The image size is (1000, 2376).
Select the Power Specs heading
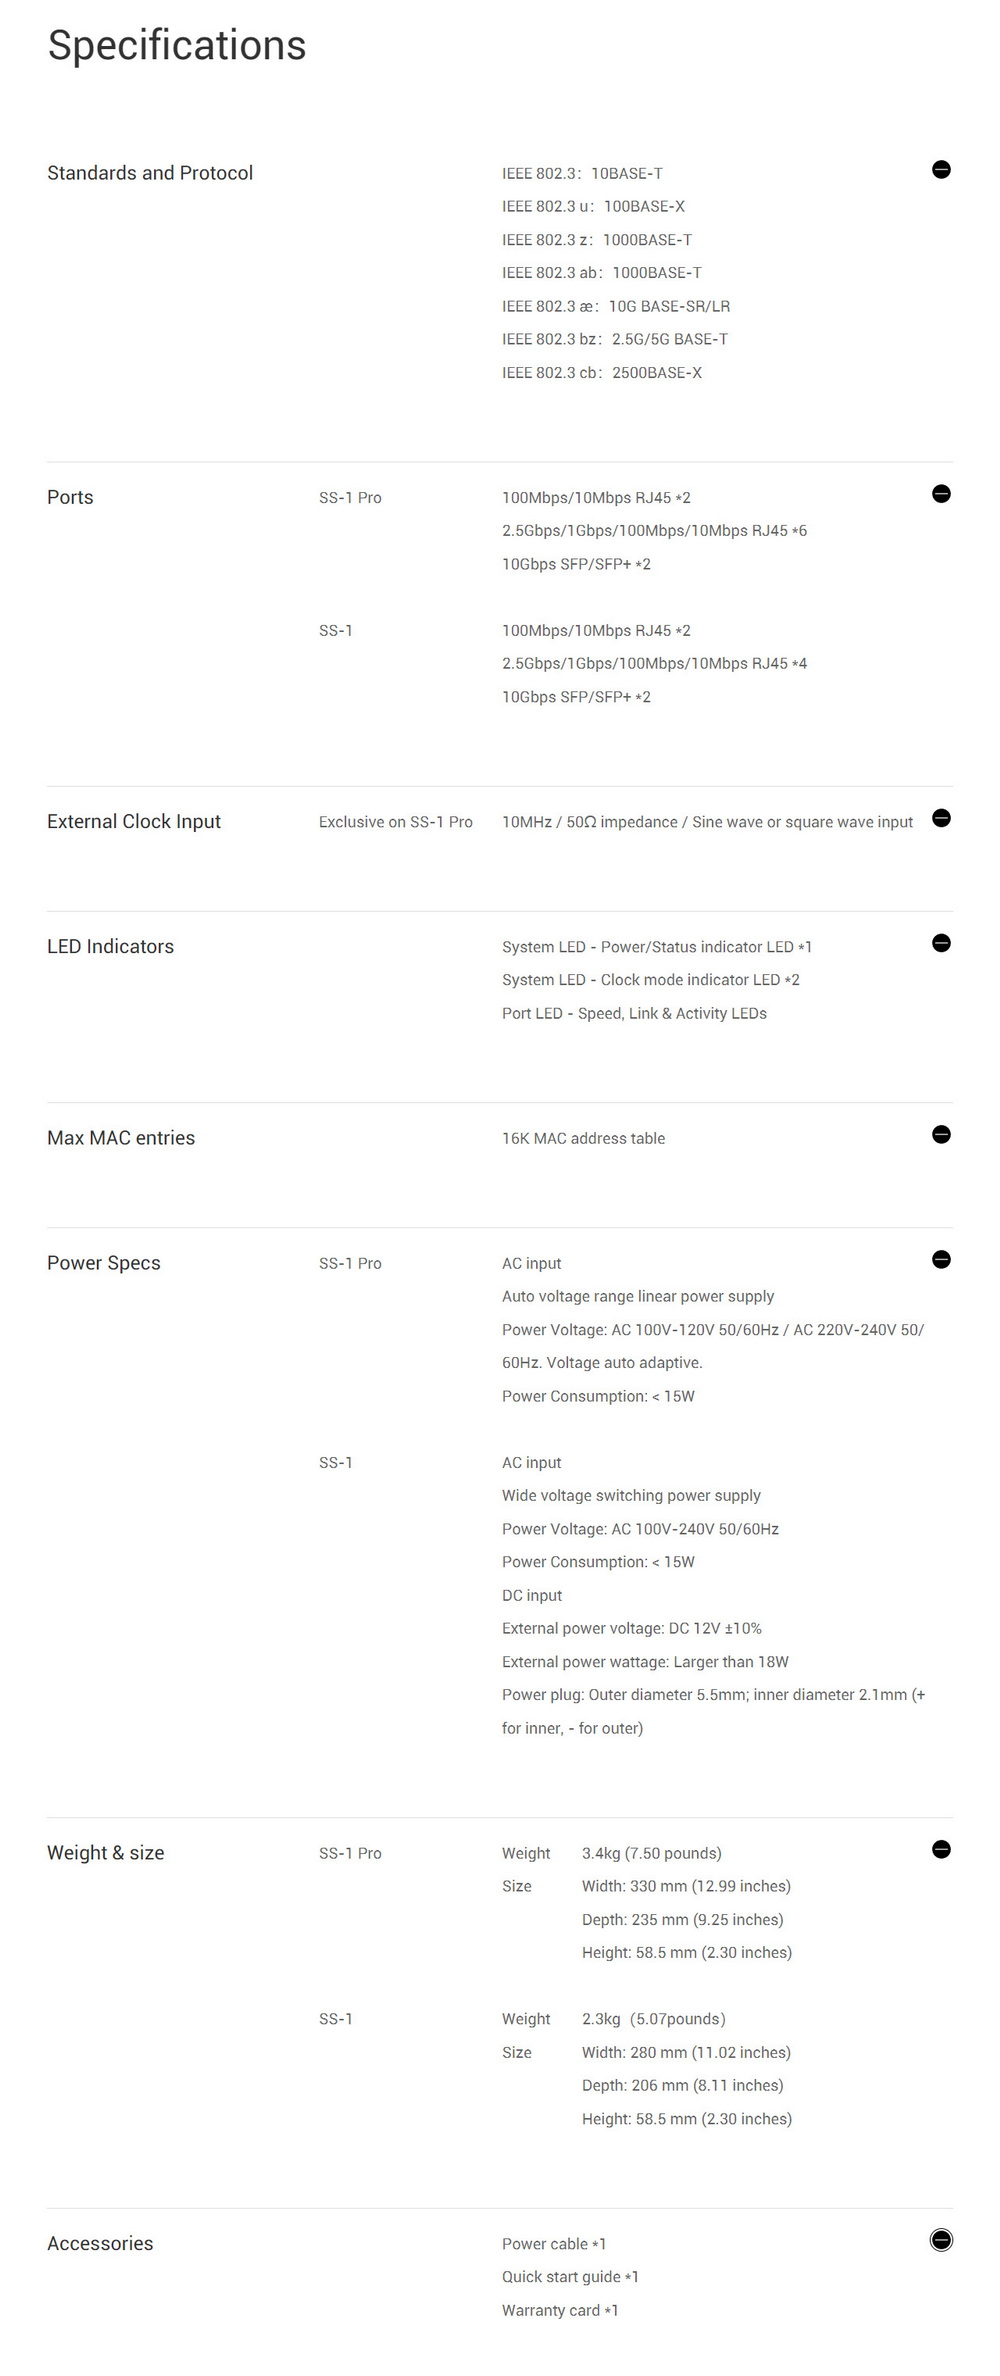tap(104, 1262)
